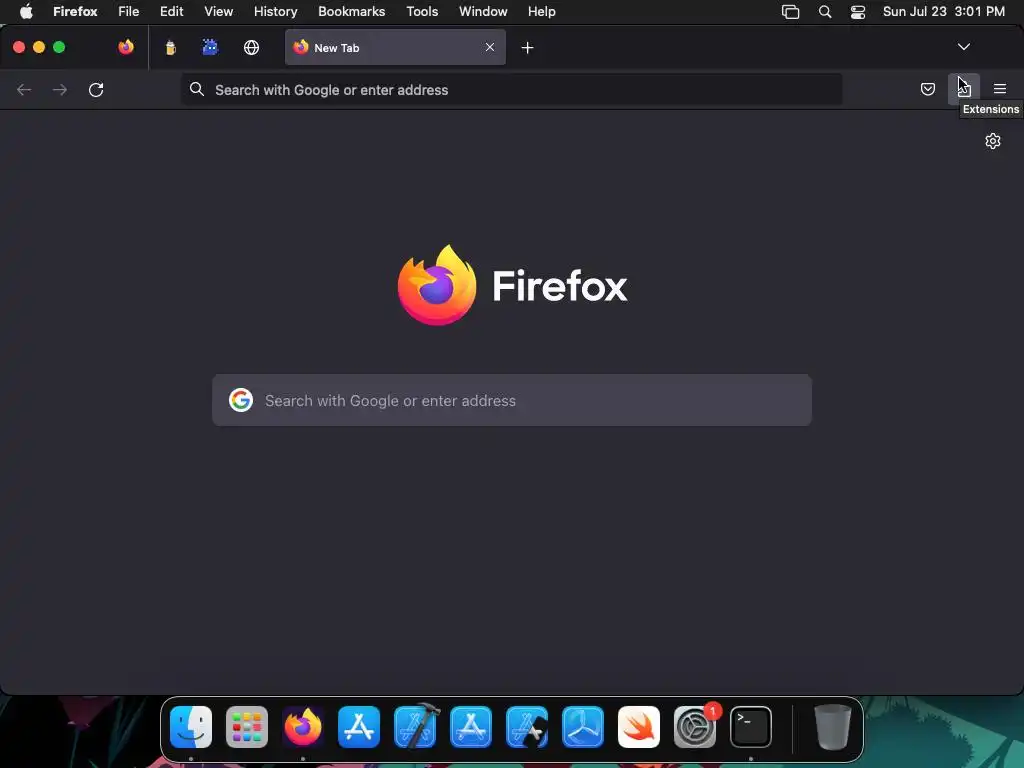
Task: Open the Help menu
Action: tap(541, 12)
